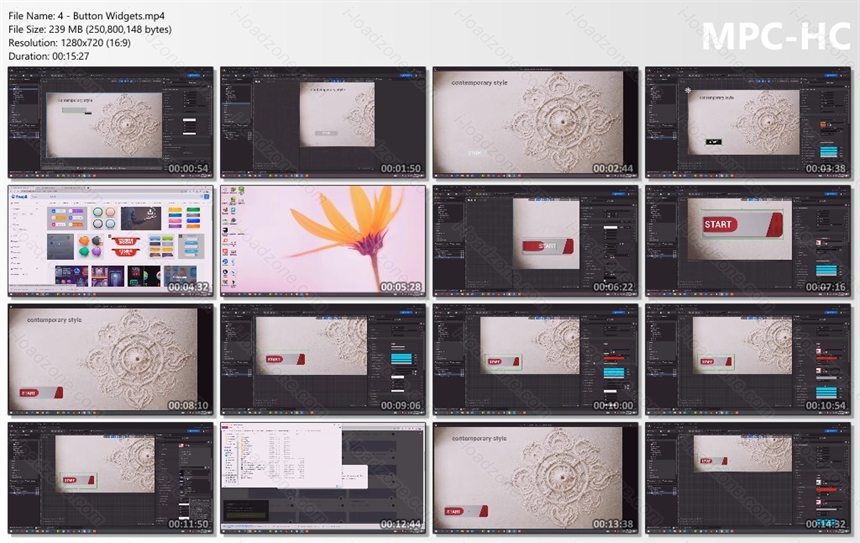Select the last thumbnail stamped 00:14:32
The image size is (860, 543).
tap(748, 478)
